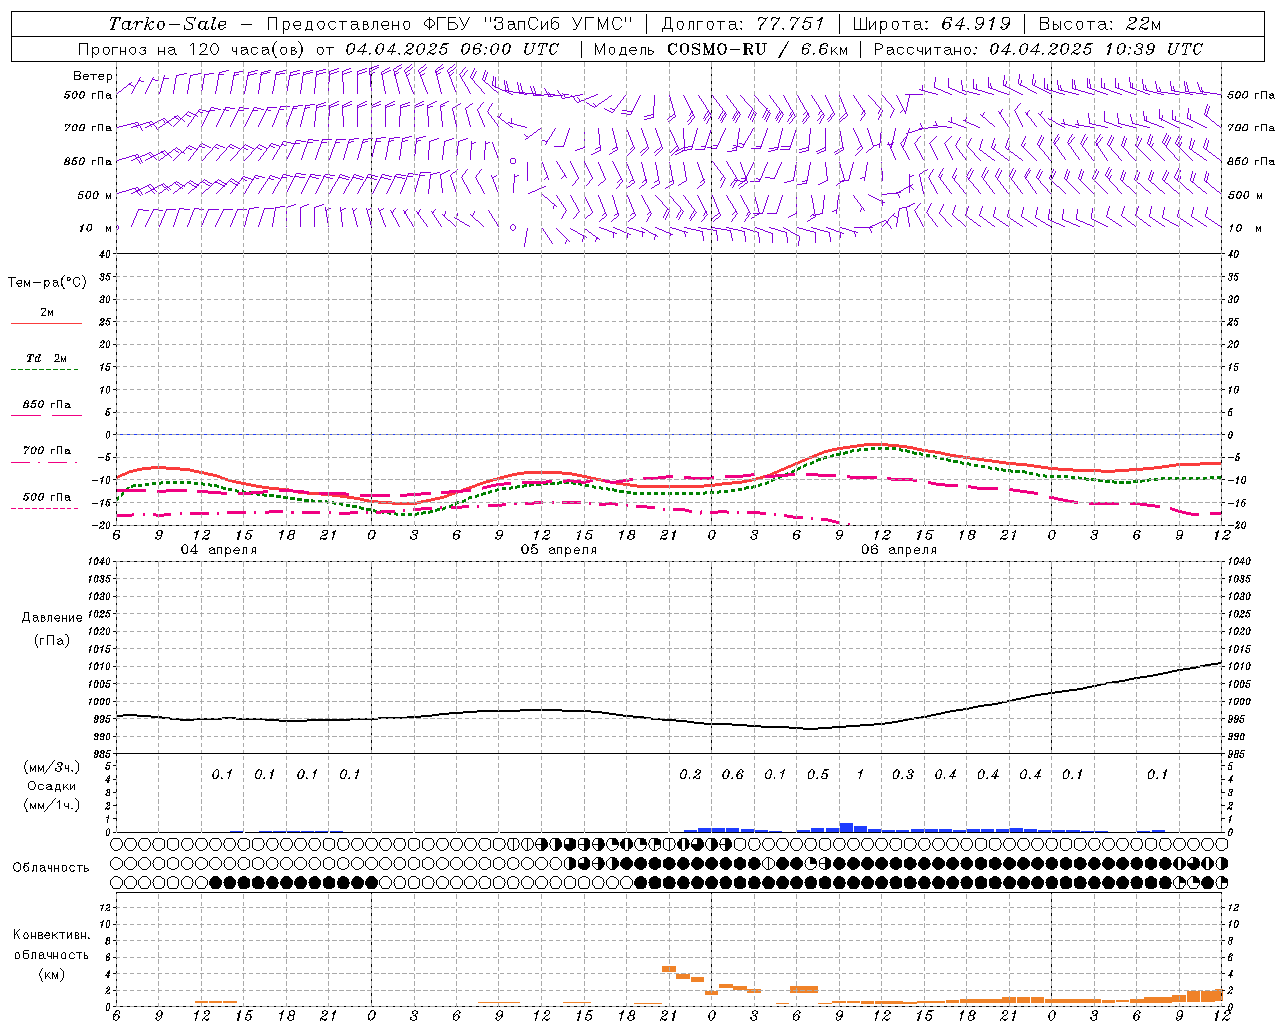Click the Рассчитано 10:39 UTC timestamp
This screenshot has height=1024, width=1280.
pos(1038,49)
